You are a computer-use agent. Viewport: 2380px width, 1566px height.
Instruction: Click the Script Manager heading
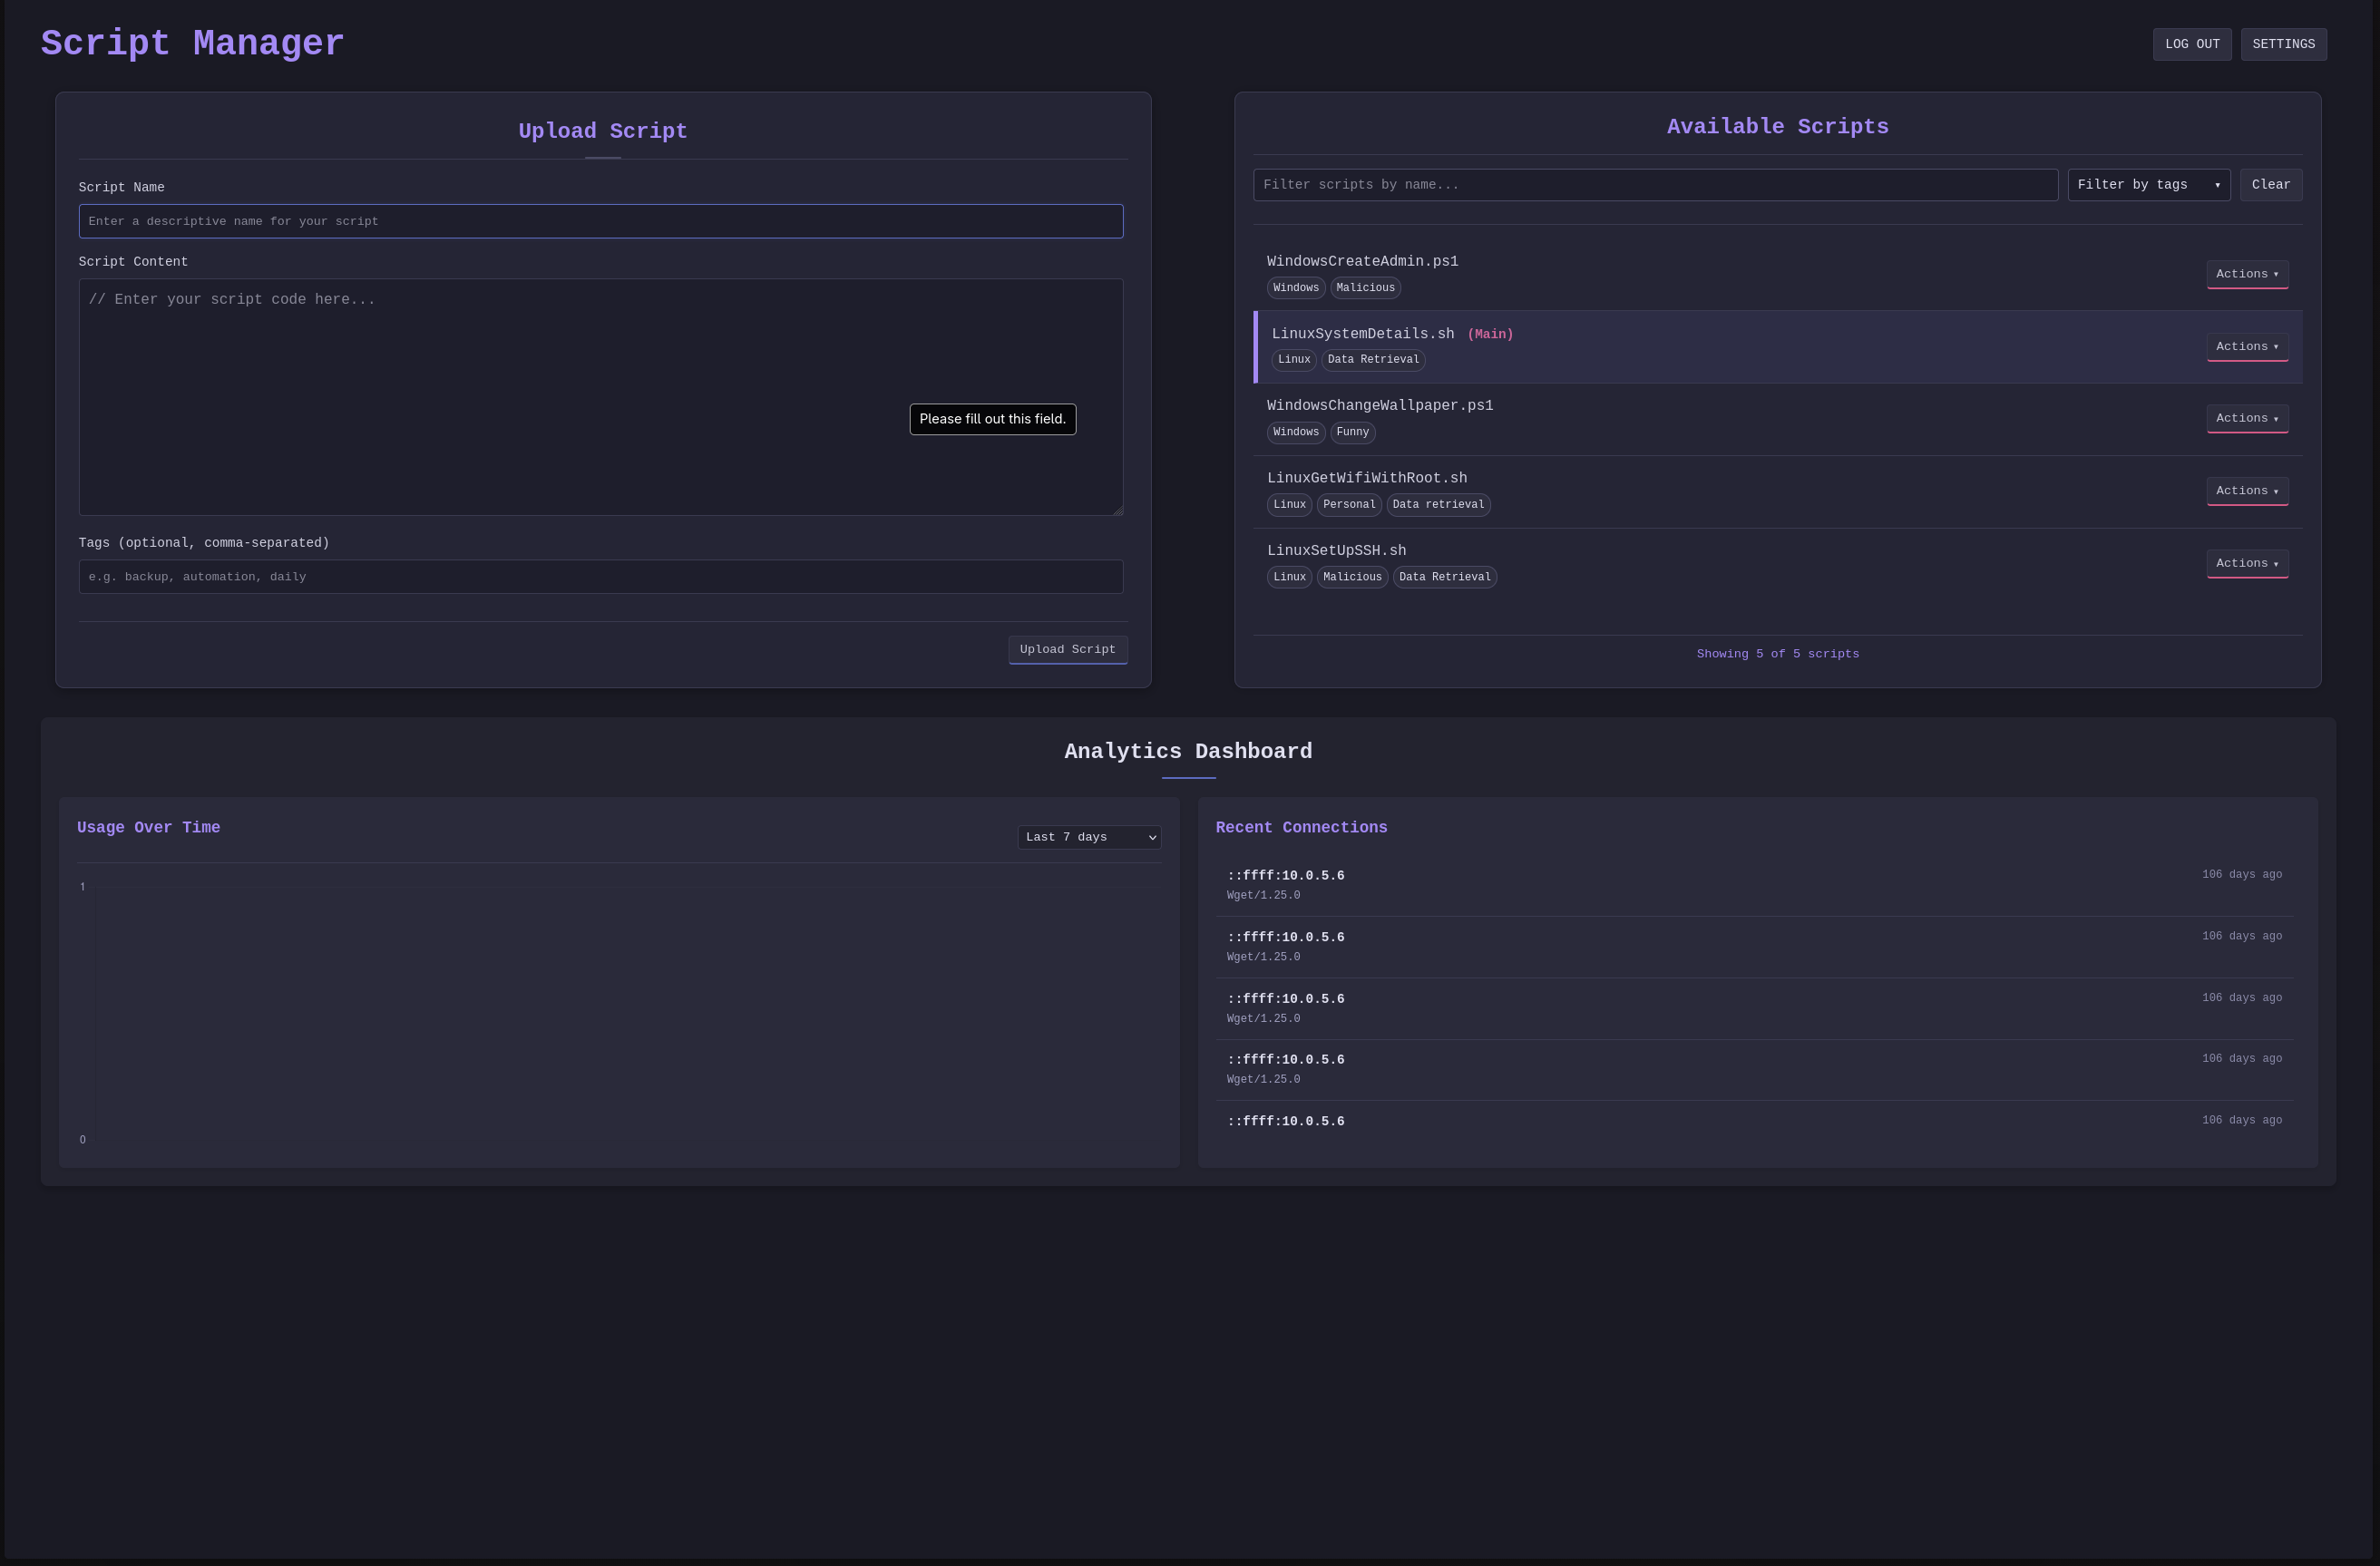(191, 43)
